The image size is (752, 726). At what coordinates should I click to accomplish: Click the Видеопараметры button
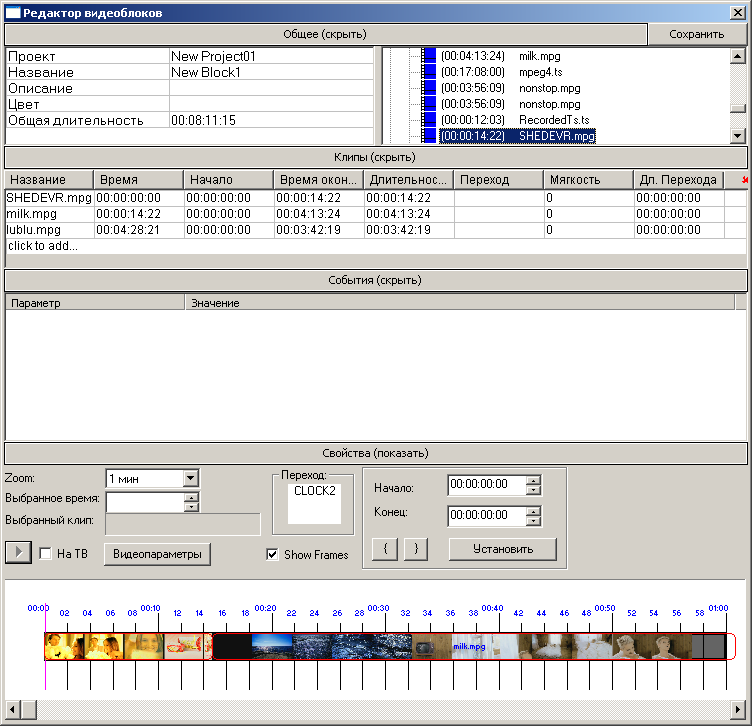158,554
